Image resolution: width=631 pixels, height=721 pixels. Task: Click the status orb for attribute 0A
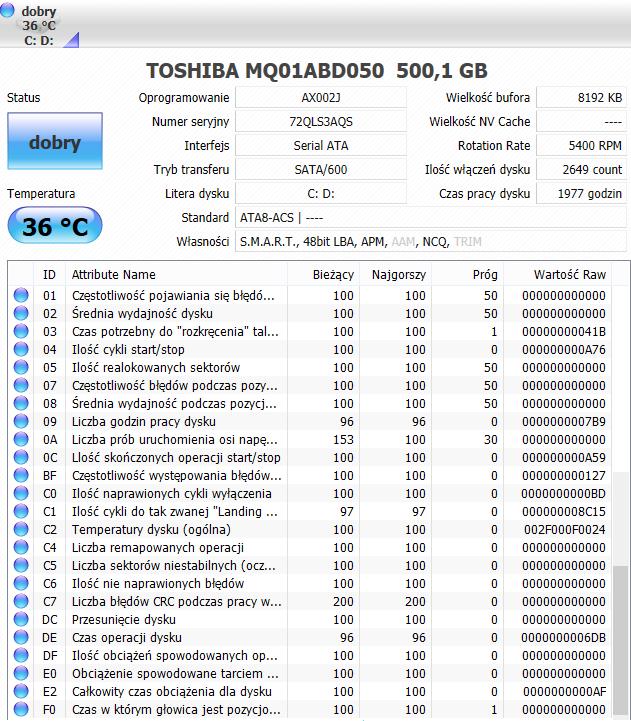click(21, 439)
